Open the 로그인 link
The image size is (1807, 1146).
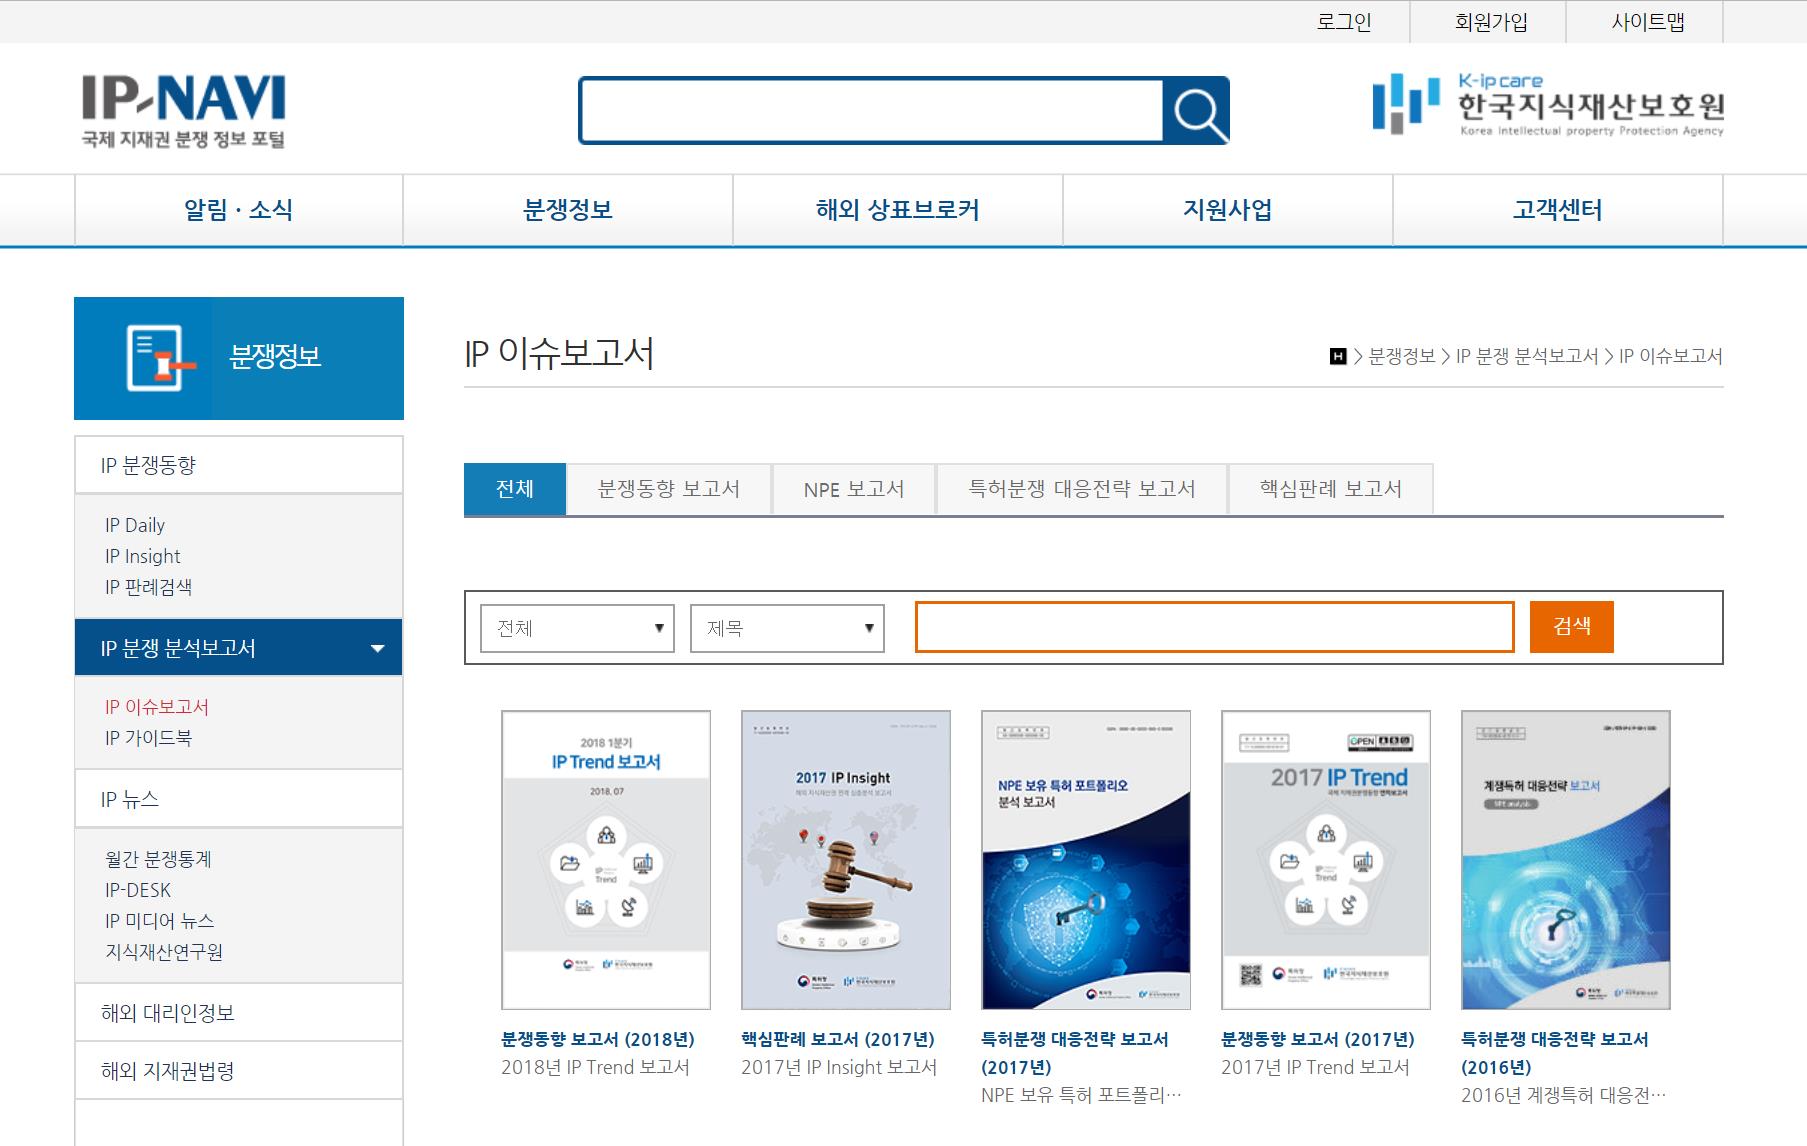tap(1344, 22)
